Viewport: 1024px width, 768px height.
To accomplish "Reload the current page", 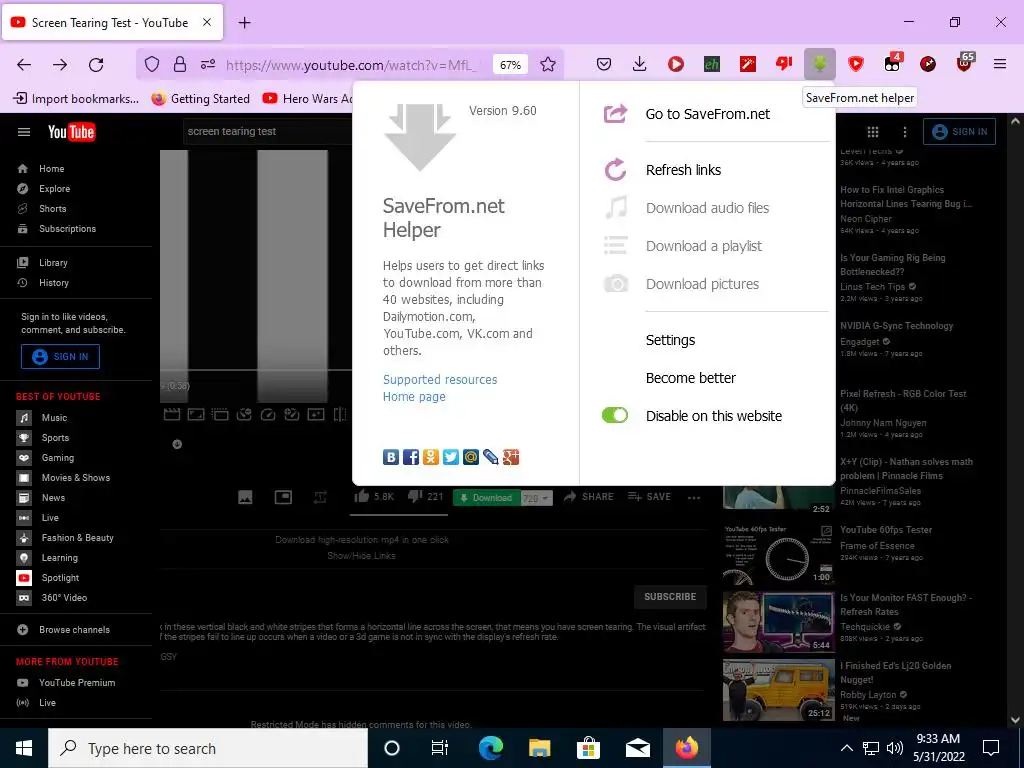I will 96,64.
